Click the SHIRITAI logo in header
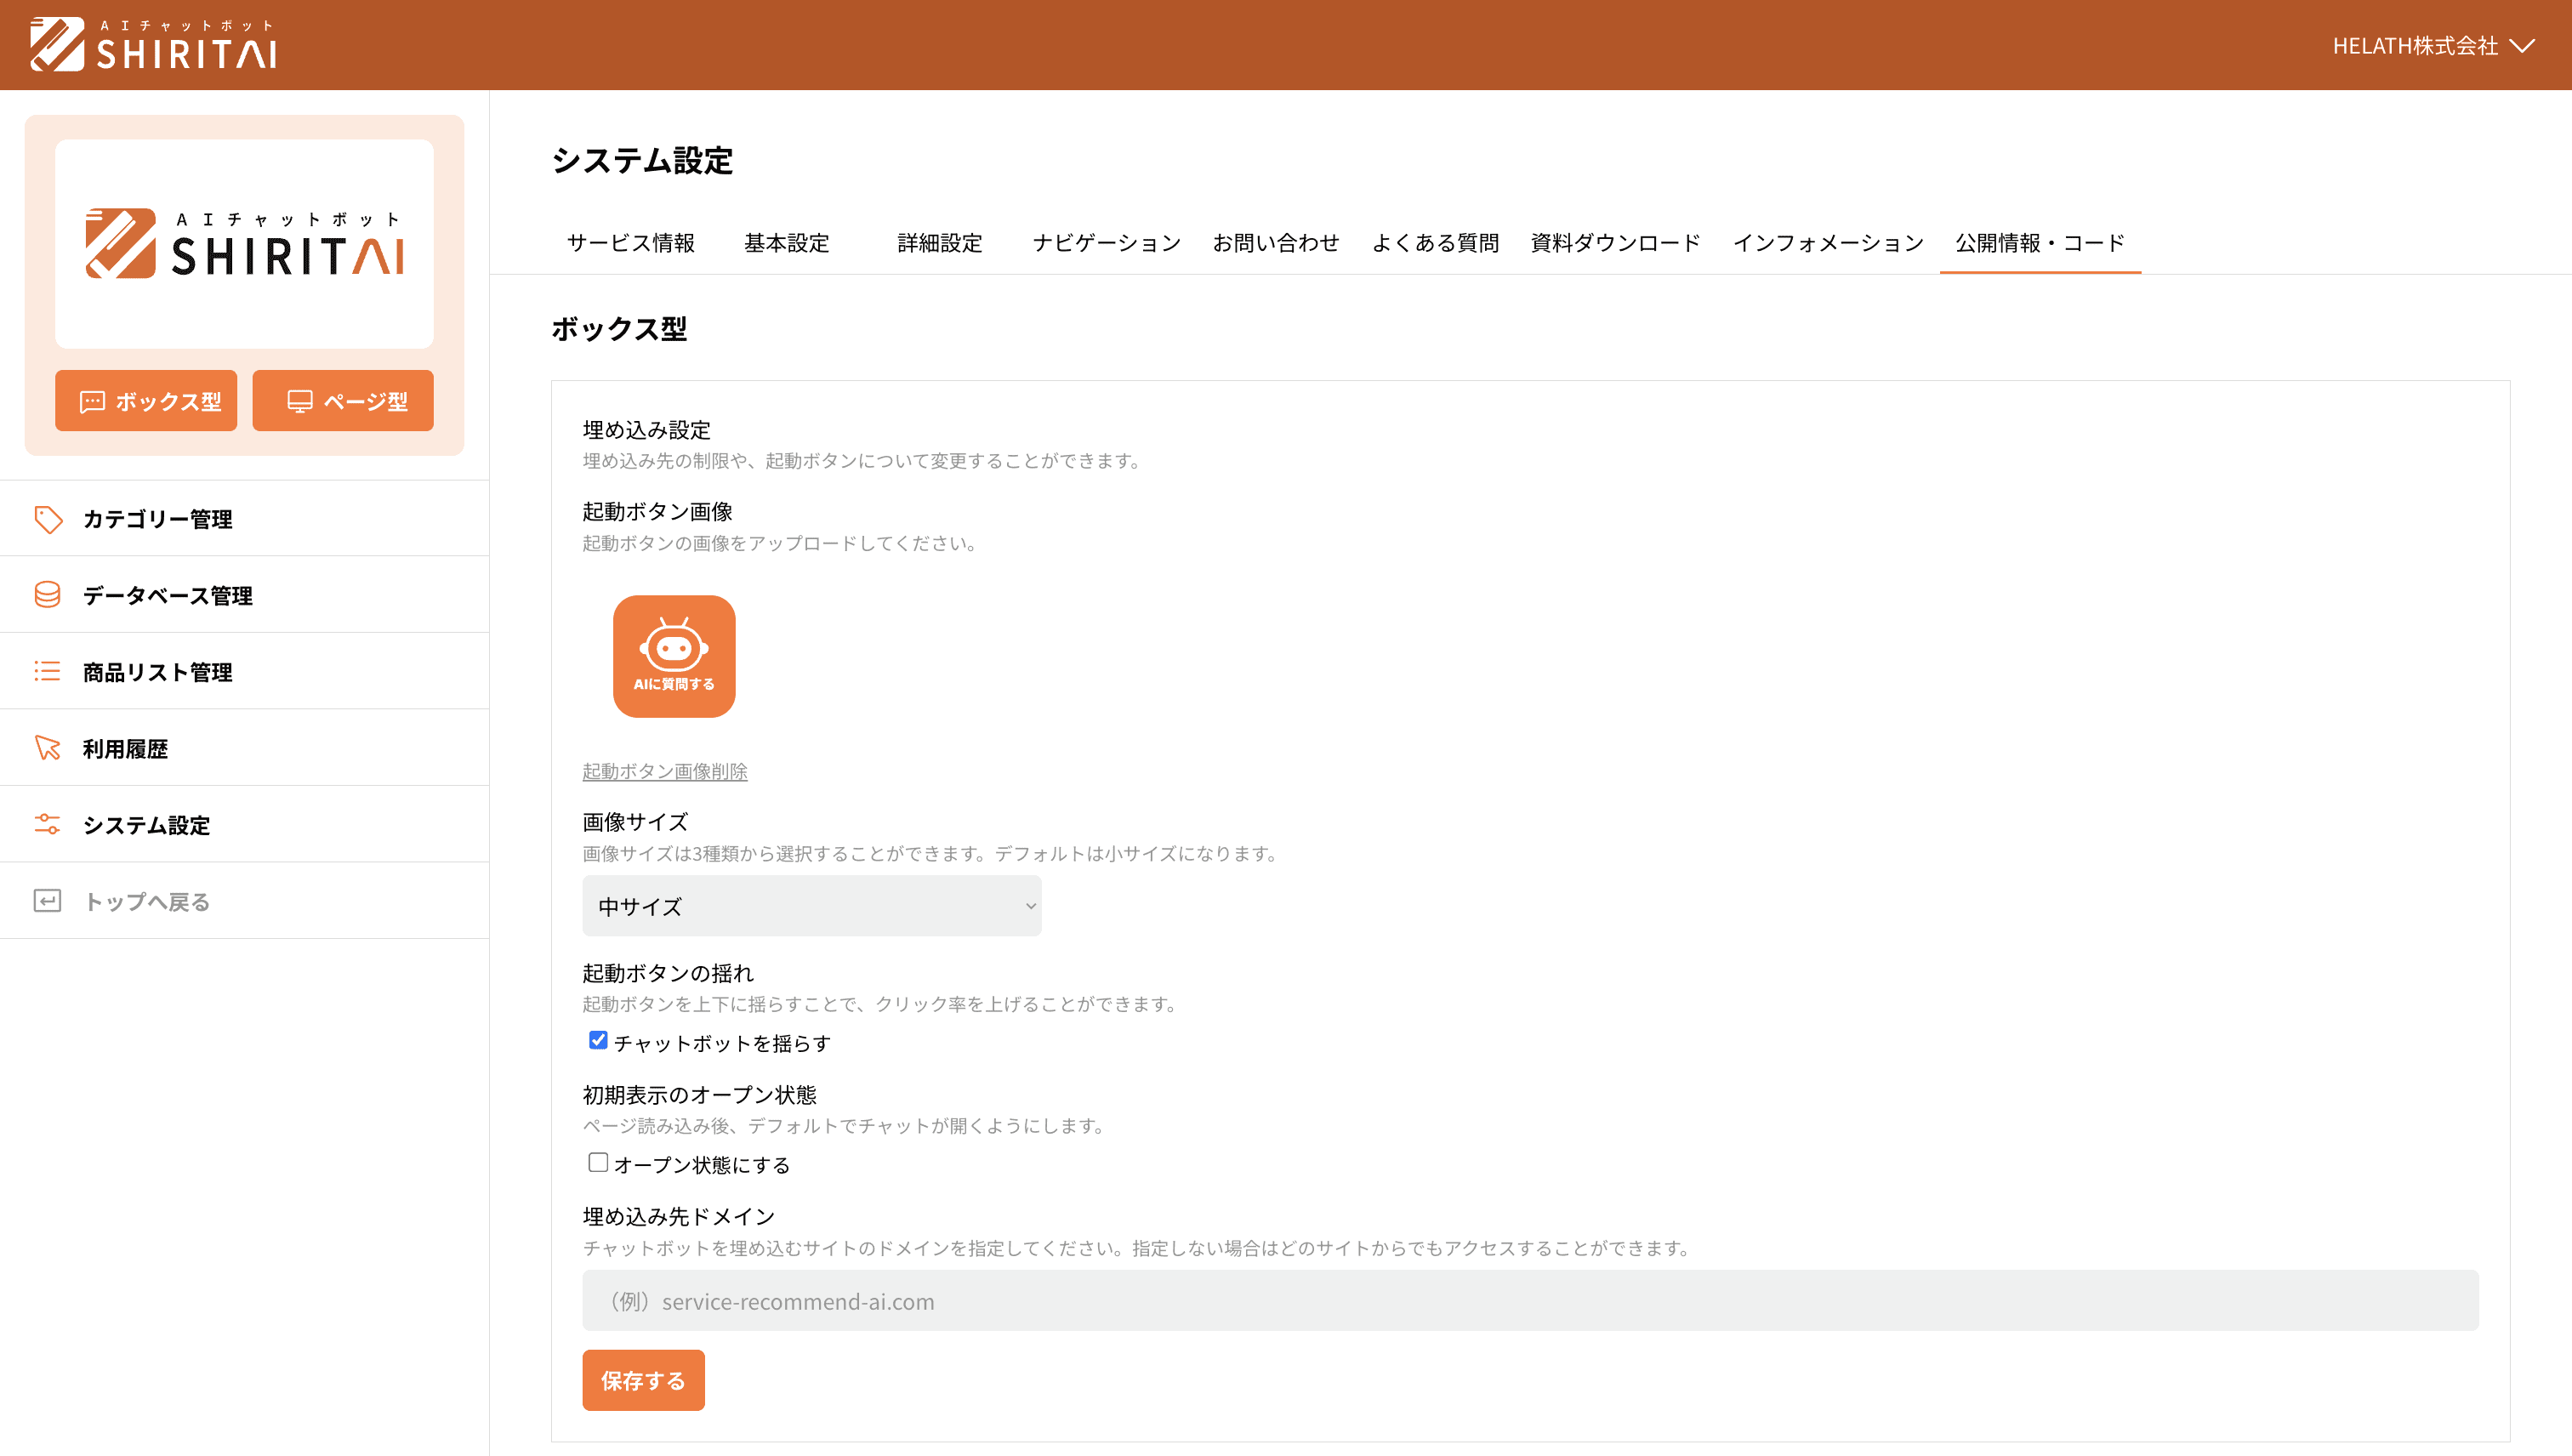 [x=153, y=45]
